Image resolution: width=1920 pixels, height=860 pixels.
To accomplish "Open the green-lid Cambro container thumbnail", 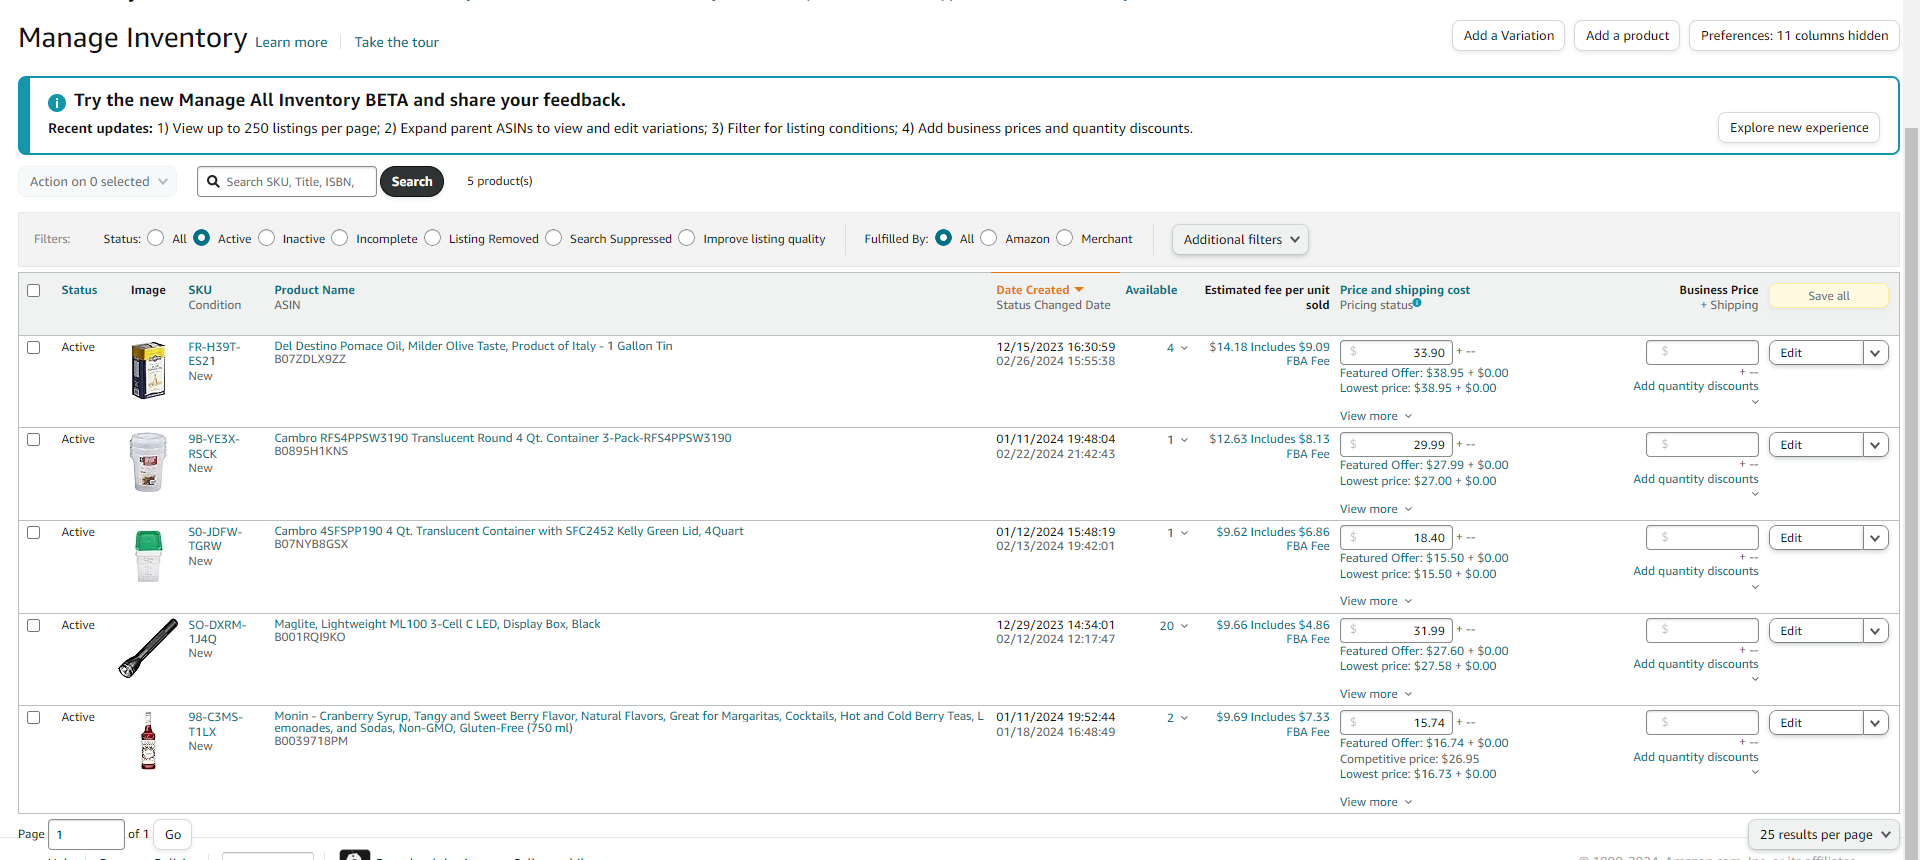I will click(x=148, y=556).
